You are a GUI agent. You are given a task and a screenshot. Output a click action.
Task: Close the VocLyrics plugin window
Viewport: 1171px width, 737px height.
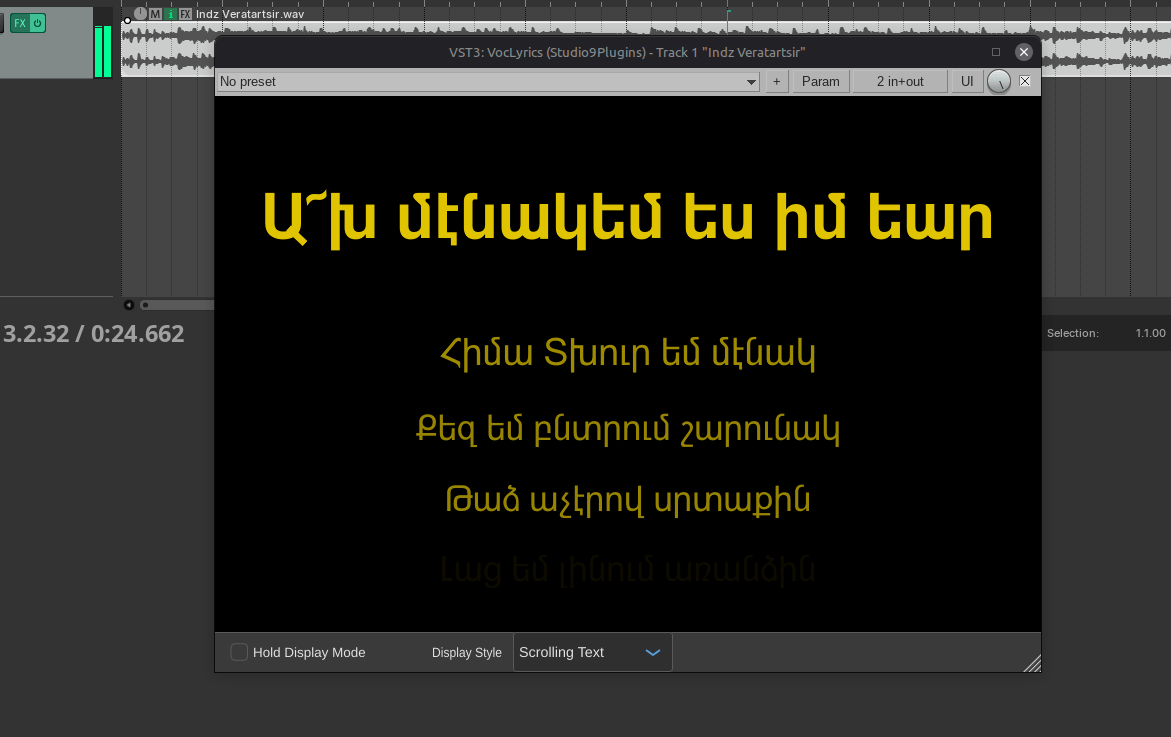[1024, 52]
